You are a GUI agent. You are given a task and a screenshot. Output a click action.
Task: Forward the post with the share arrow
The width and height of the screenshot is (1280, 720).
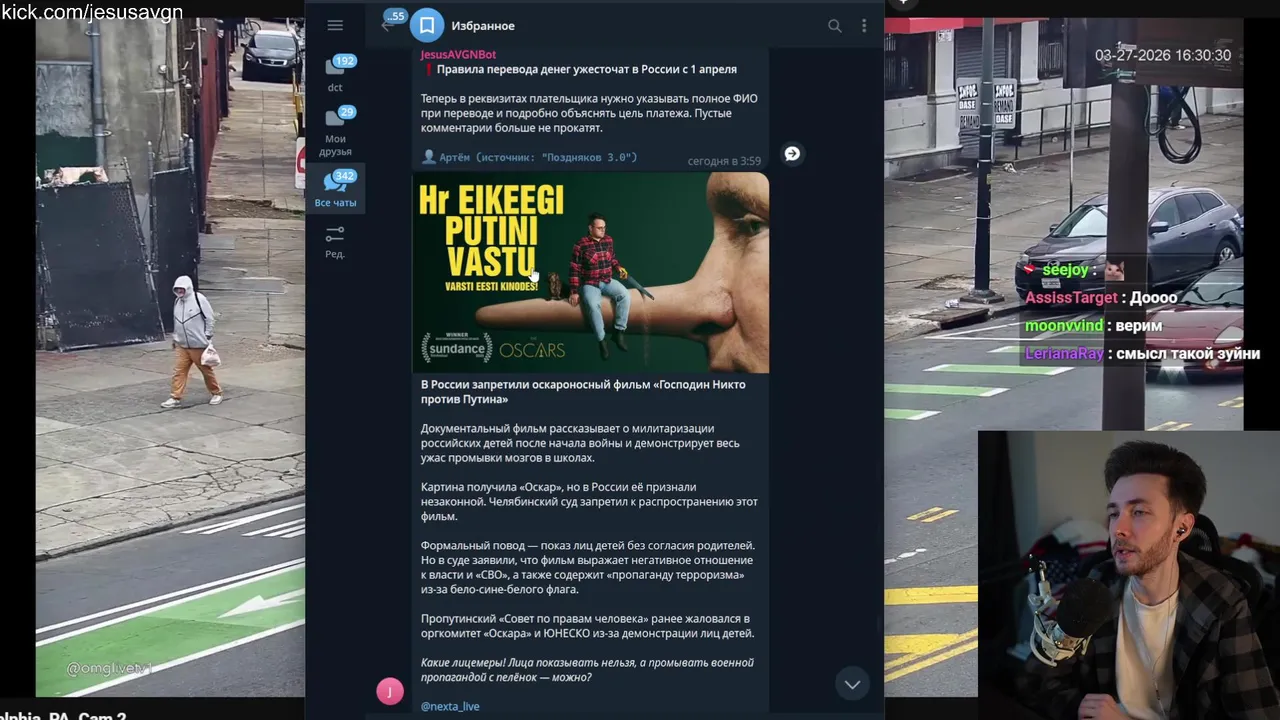792,153
